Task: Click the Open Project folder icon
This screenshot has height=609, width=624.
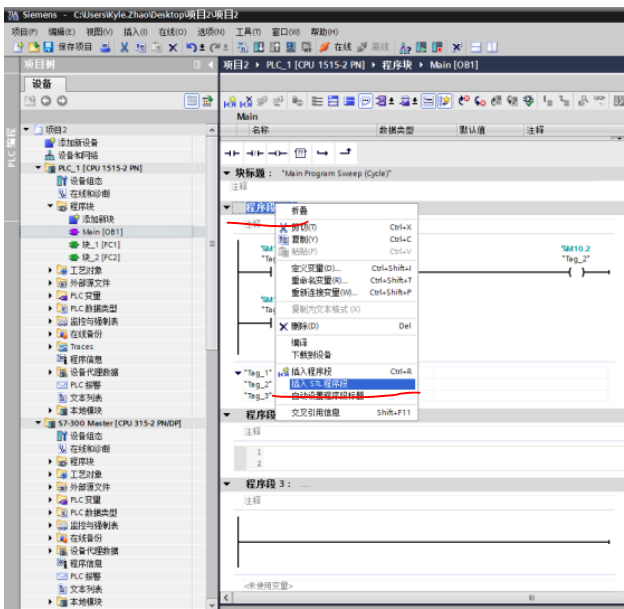Action: [34, 47]
